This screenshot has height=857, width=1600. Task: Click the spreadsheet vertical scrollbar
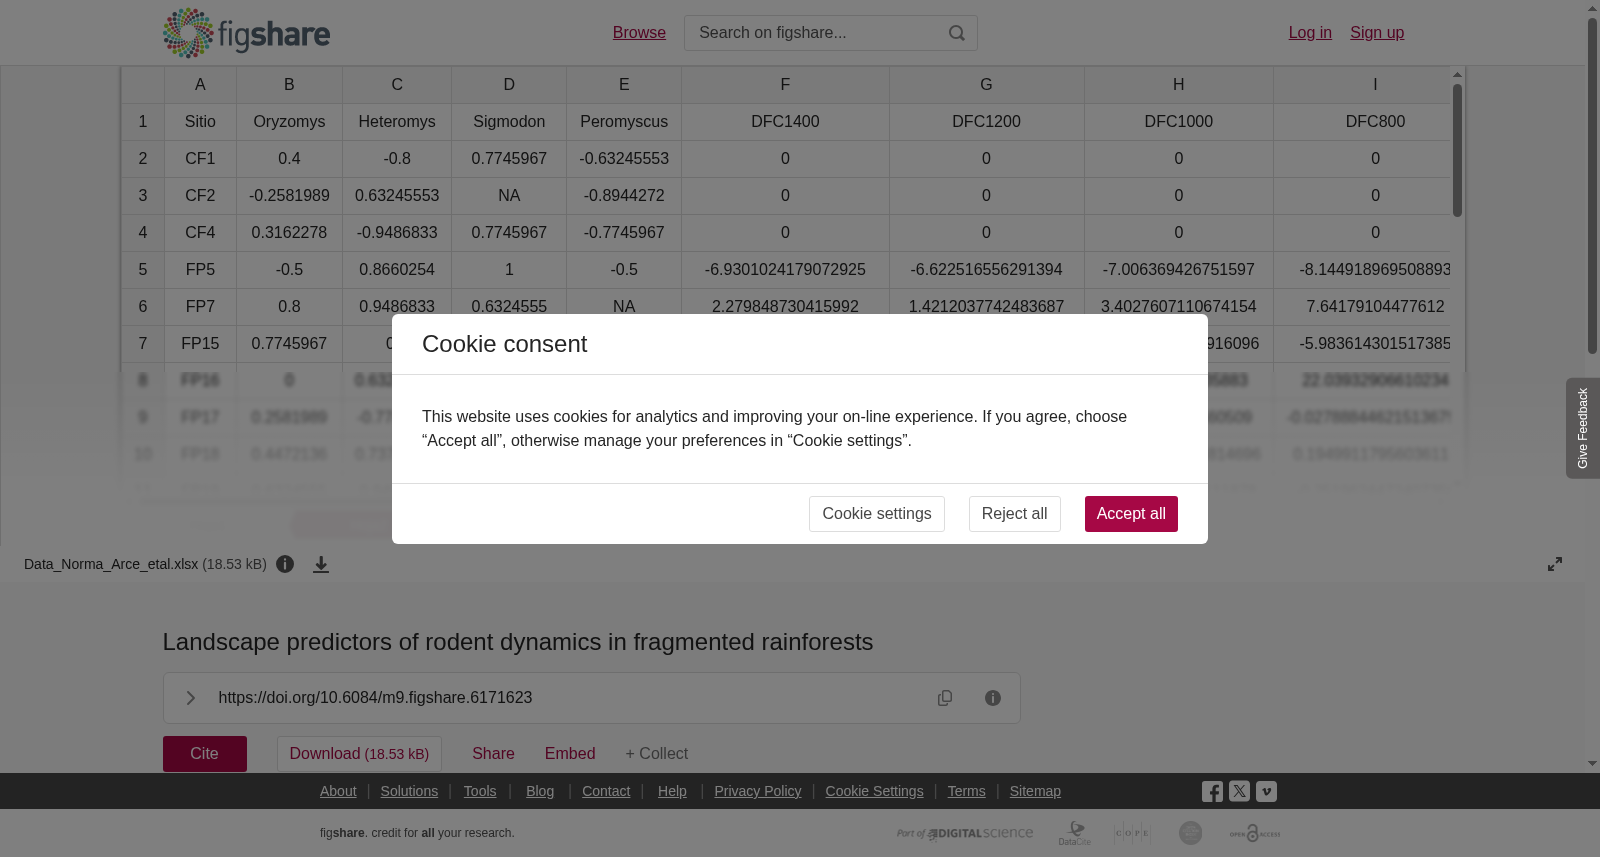1457,150
